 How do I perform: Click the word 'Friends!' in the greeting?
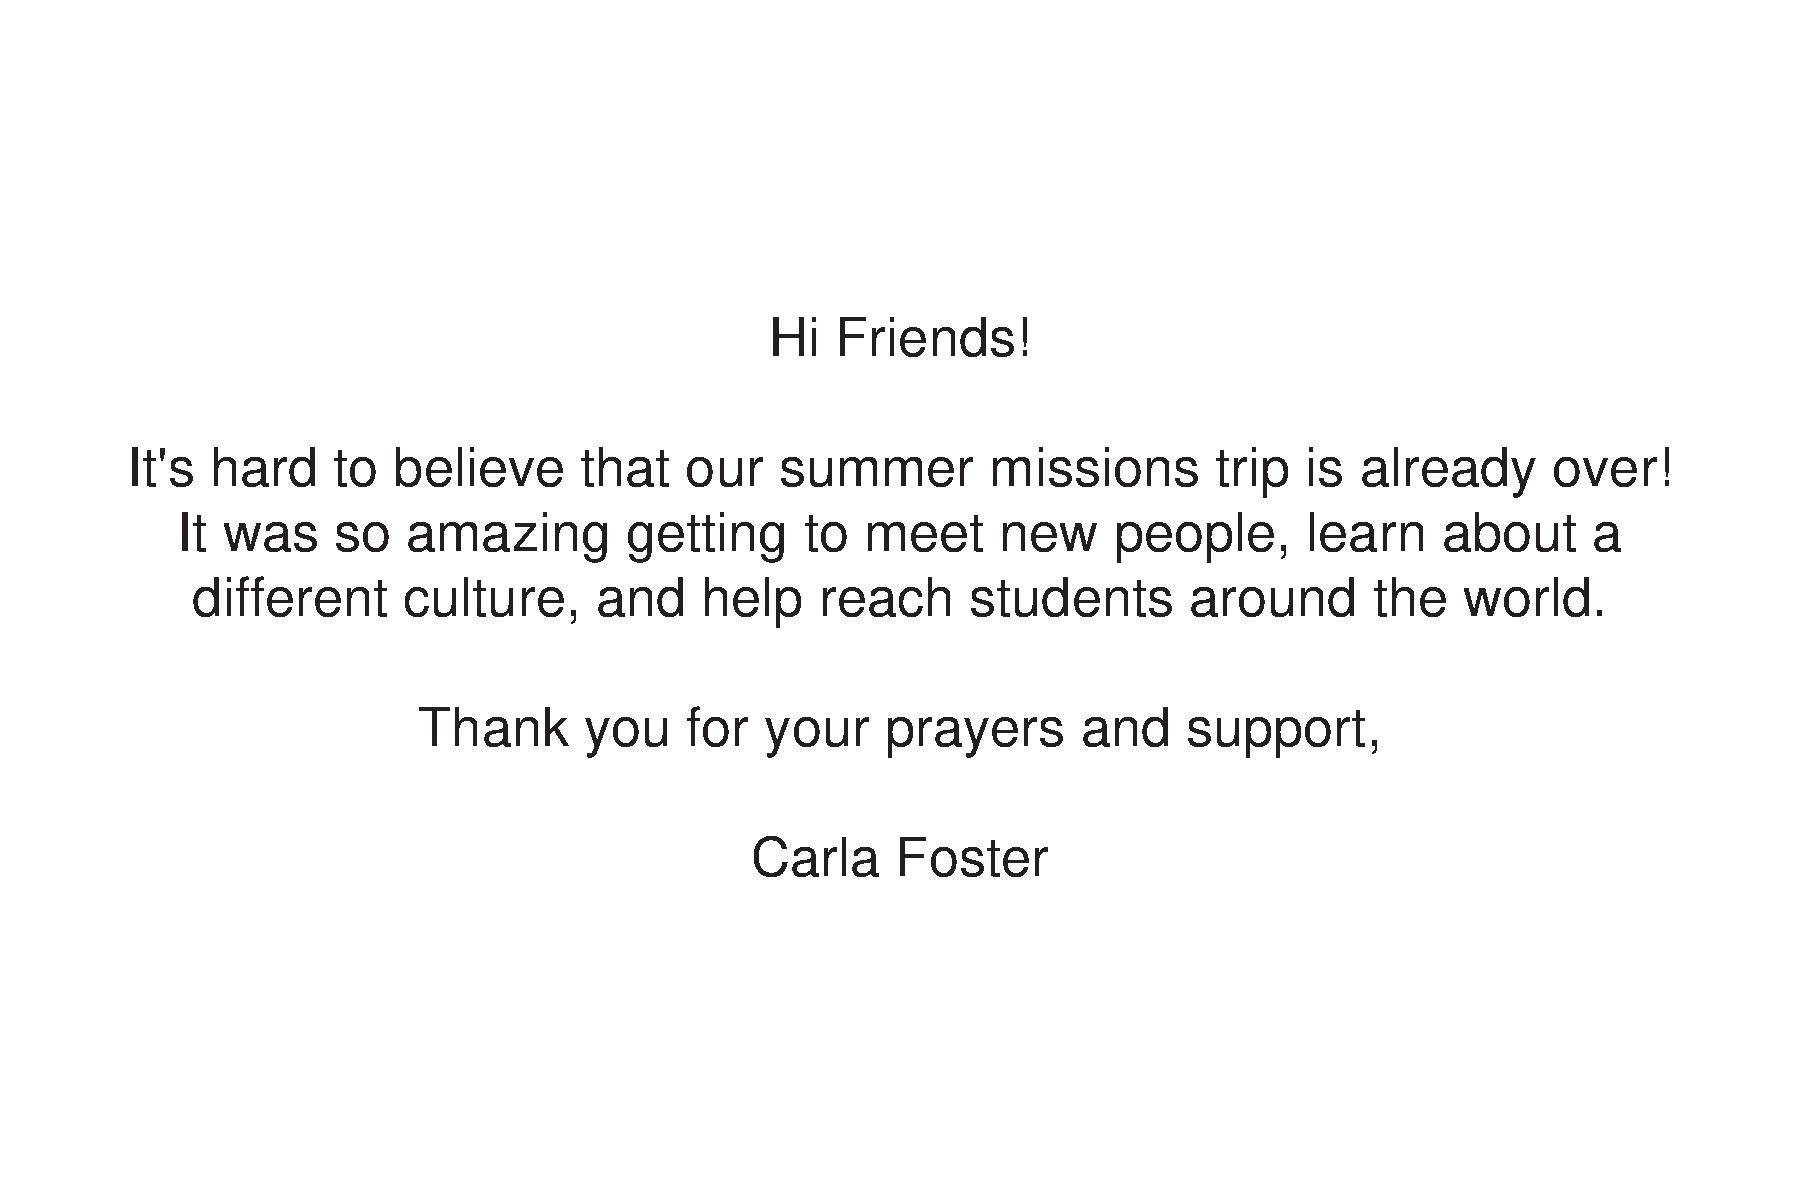(933, 338)
